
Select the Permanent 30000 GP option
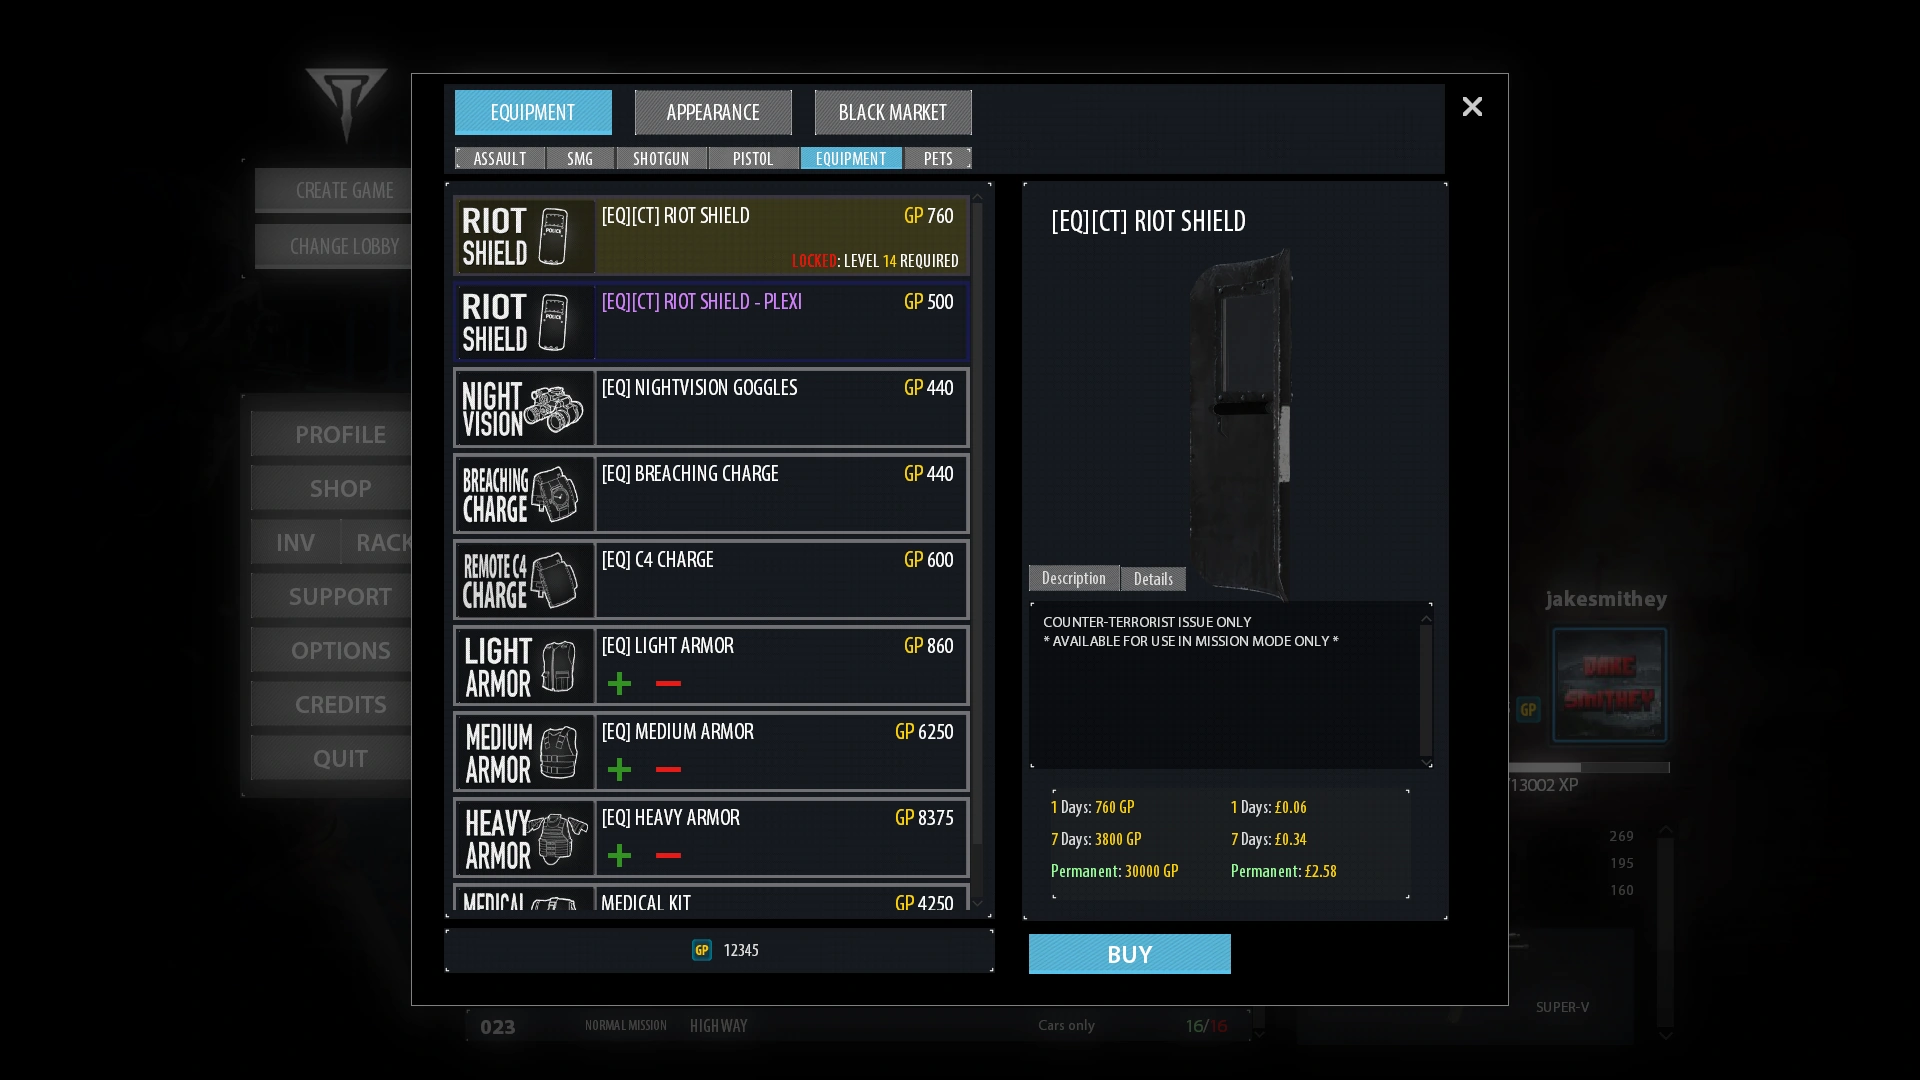coord(1115,871)
